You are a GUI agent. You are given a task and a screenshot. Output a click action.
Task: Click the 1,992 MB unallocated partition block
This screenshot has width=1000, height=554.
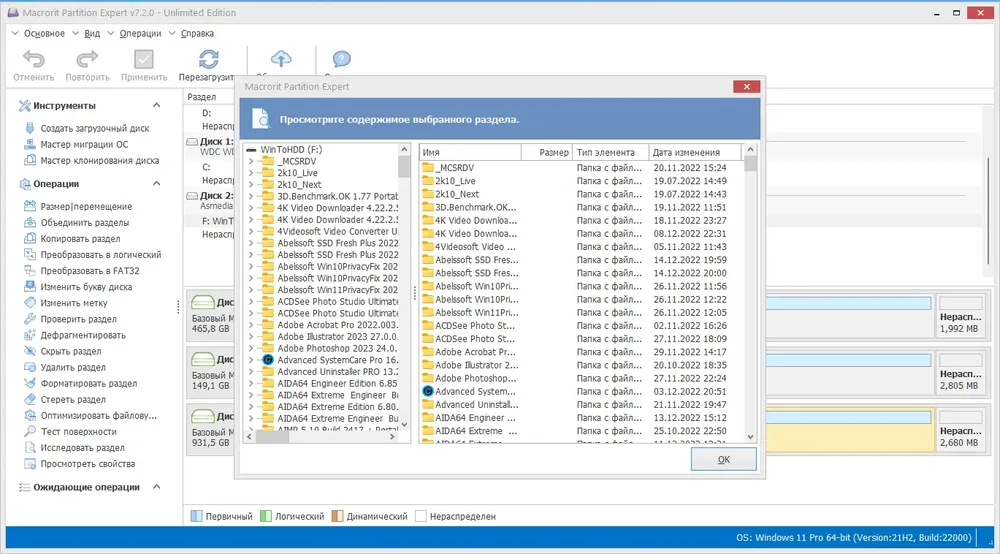960,317
